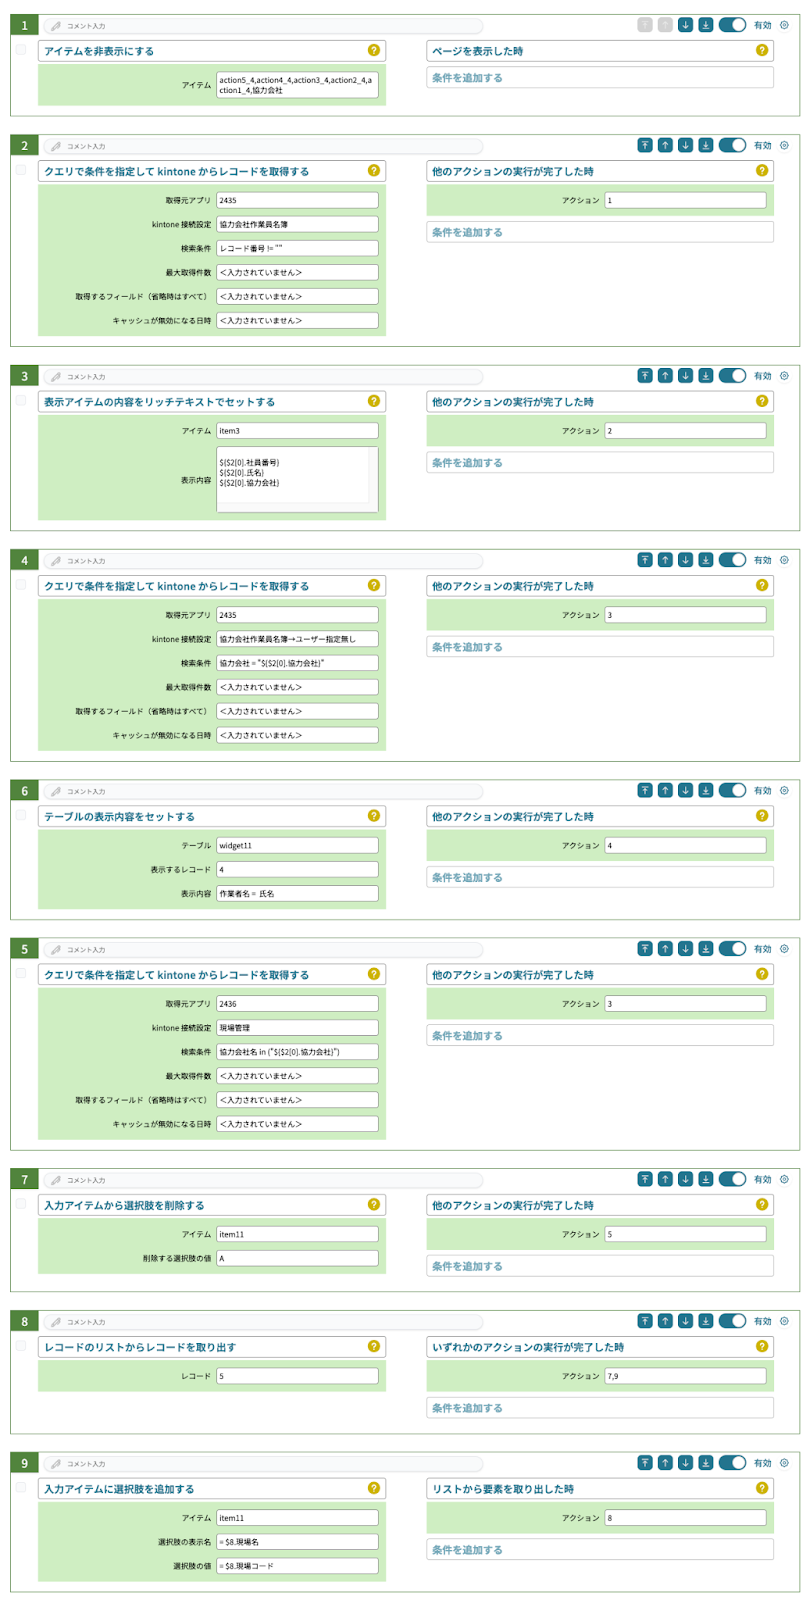The image size is (810, 1600).
Task: Move action 3 to the bottom
Action: click(x=705, y=376)
